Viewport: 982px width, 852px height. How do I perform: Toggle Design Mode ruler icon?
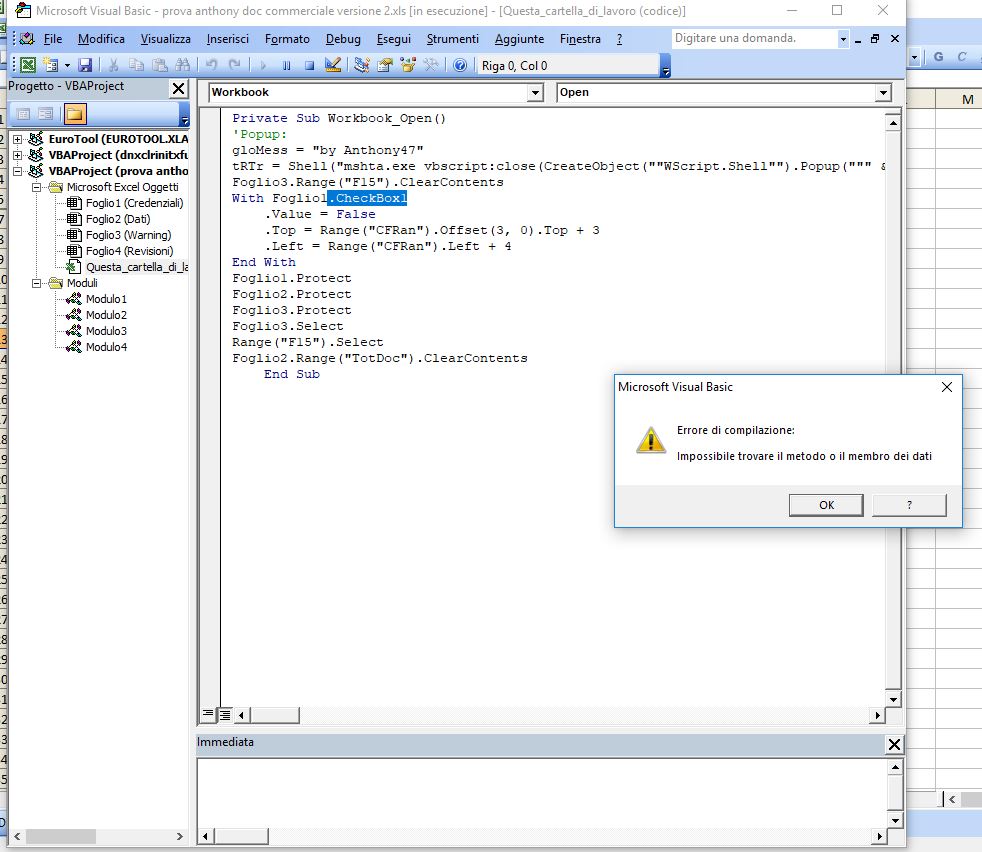(333, 65)
